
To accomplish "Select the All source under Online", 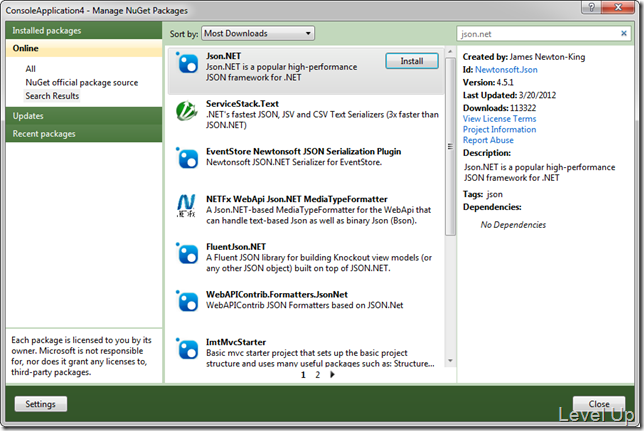I will tap(30, 69).
